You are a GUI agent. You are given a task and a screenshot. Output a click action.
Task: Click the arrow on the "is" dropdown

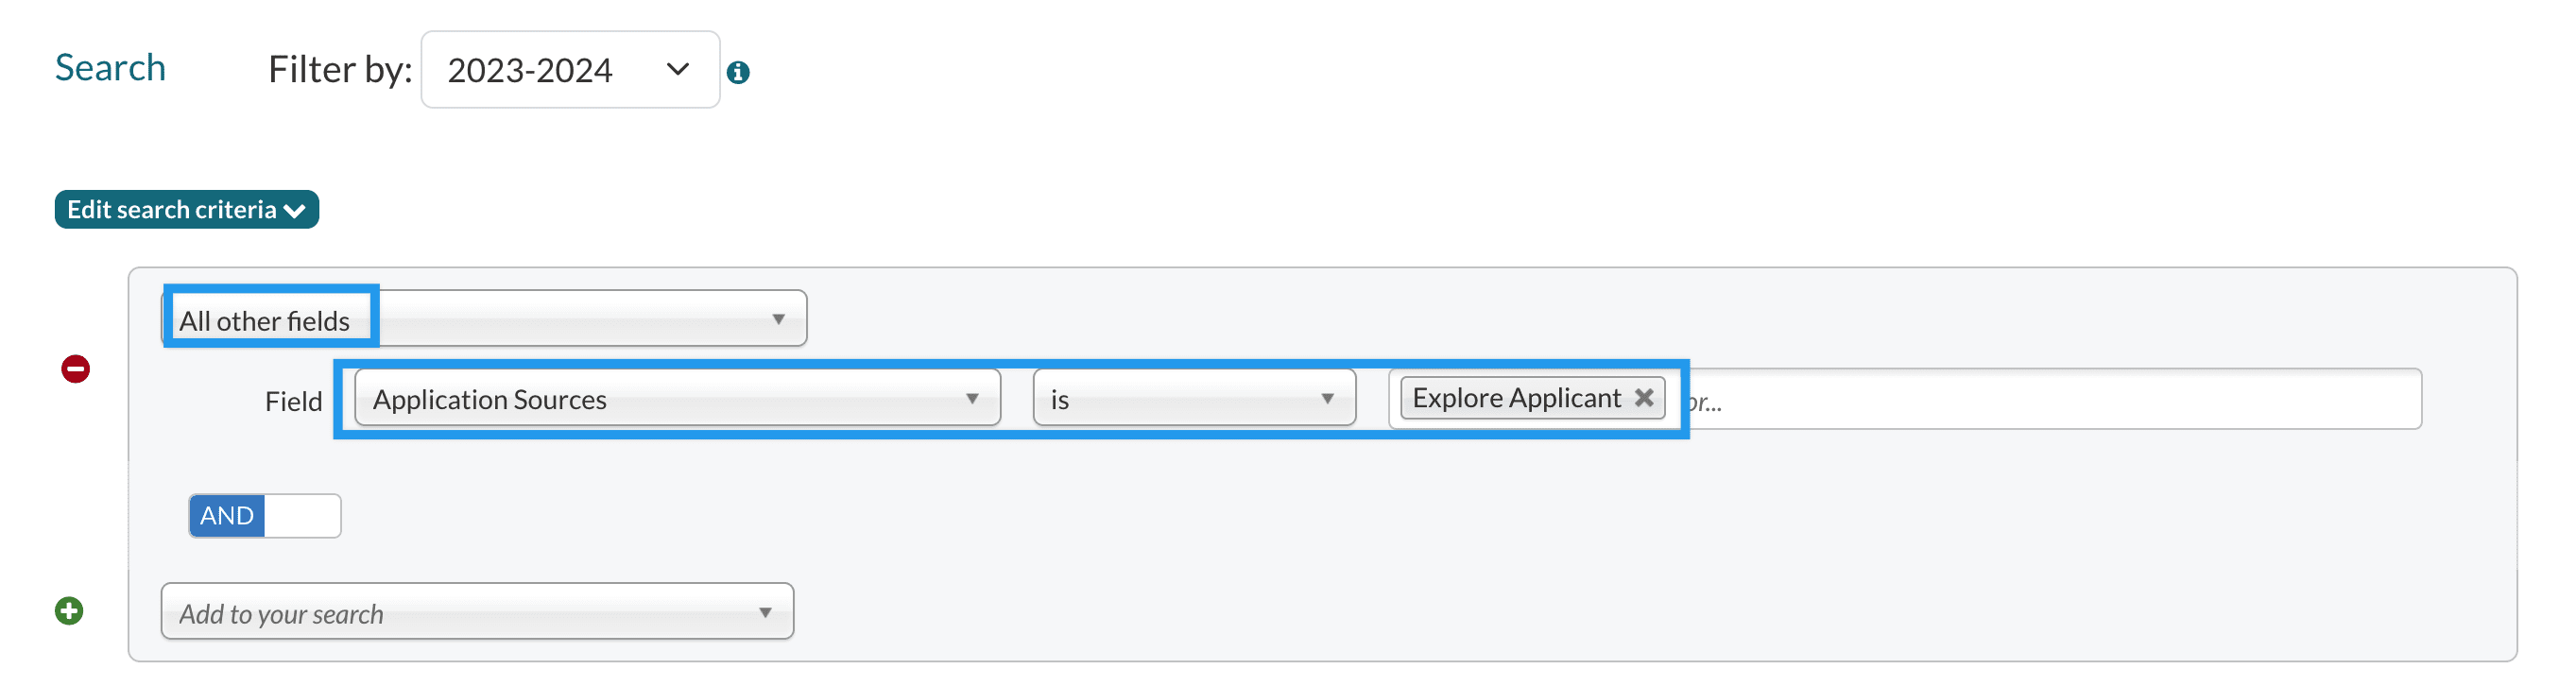pyautogui.click(x=1327, y=398)
